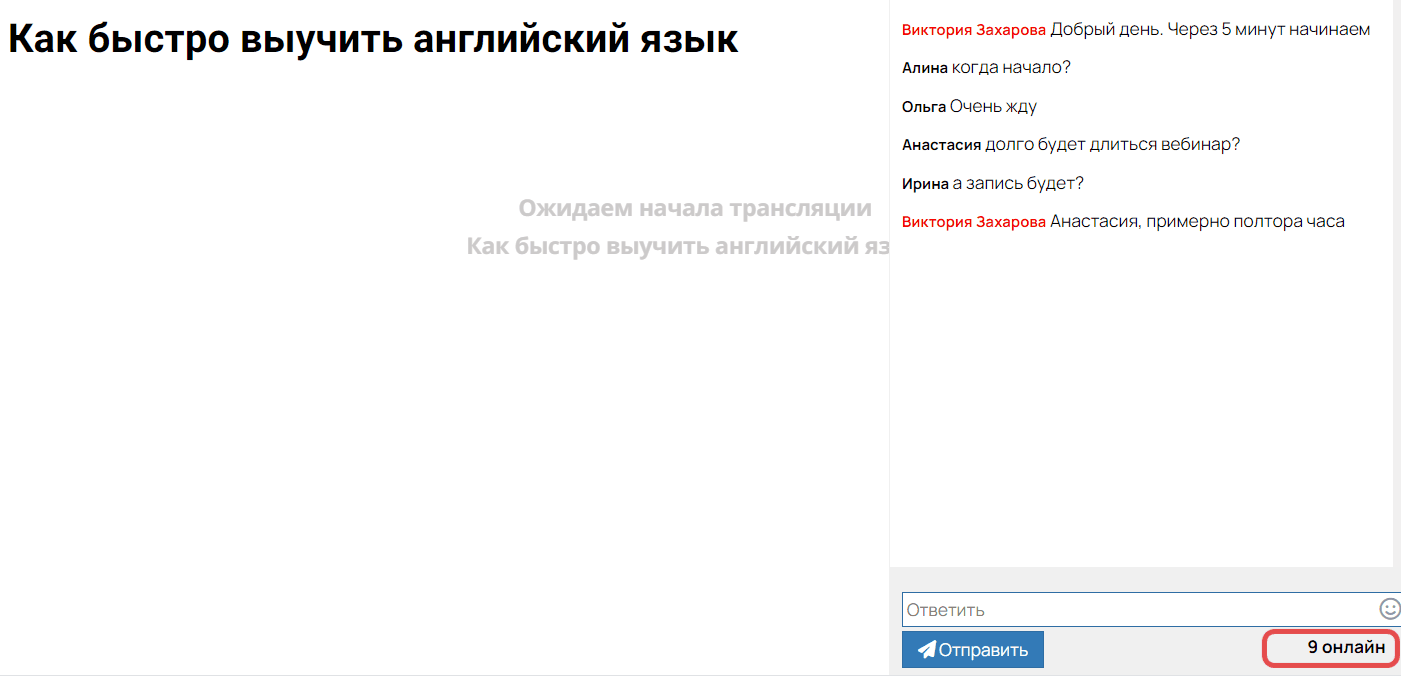
Task: Click the smiley face at the reply field edge
Action: click(1388, 609)
